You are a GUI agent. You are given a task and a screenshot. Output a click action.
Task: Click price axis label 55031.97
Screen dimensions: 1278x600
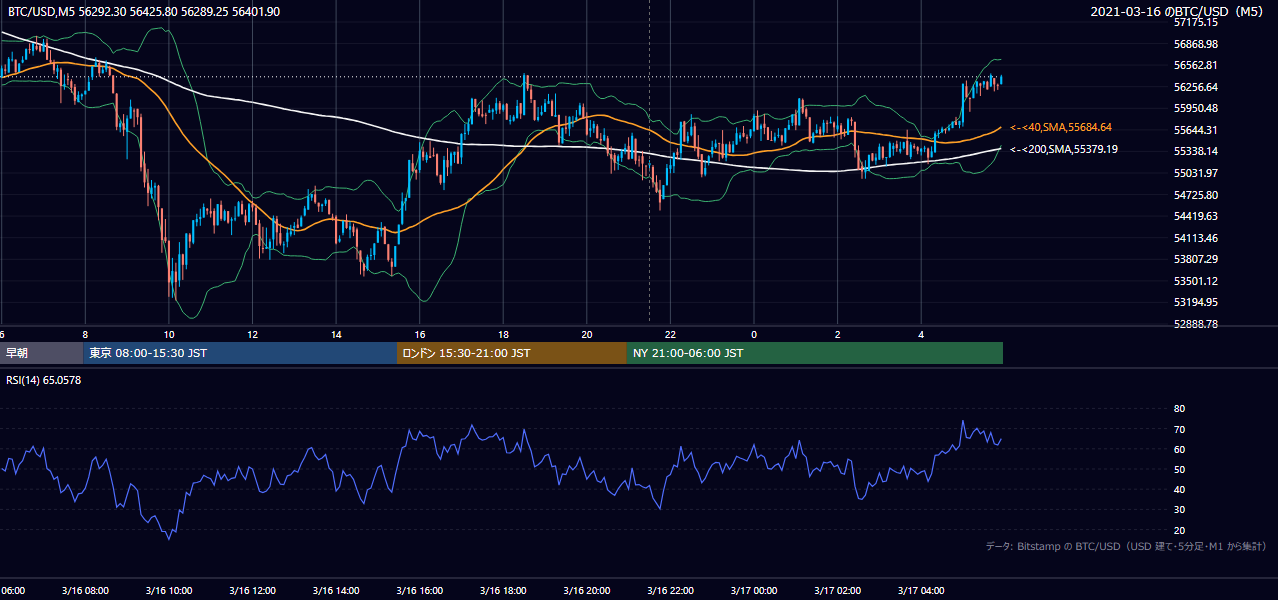pos(1195,173)
